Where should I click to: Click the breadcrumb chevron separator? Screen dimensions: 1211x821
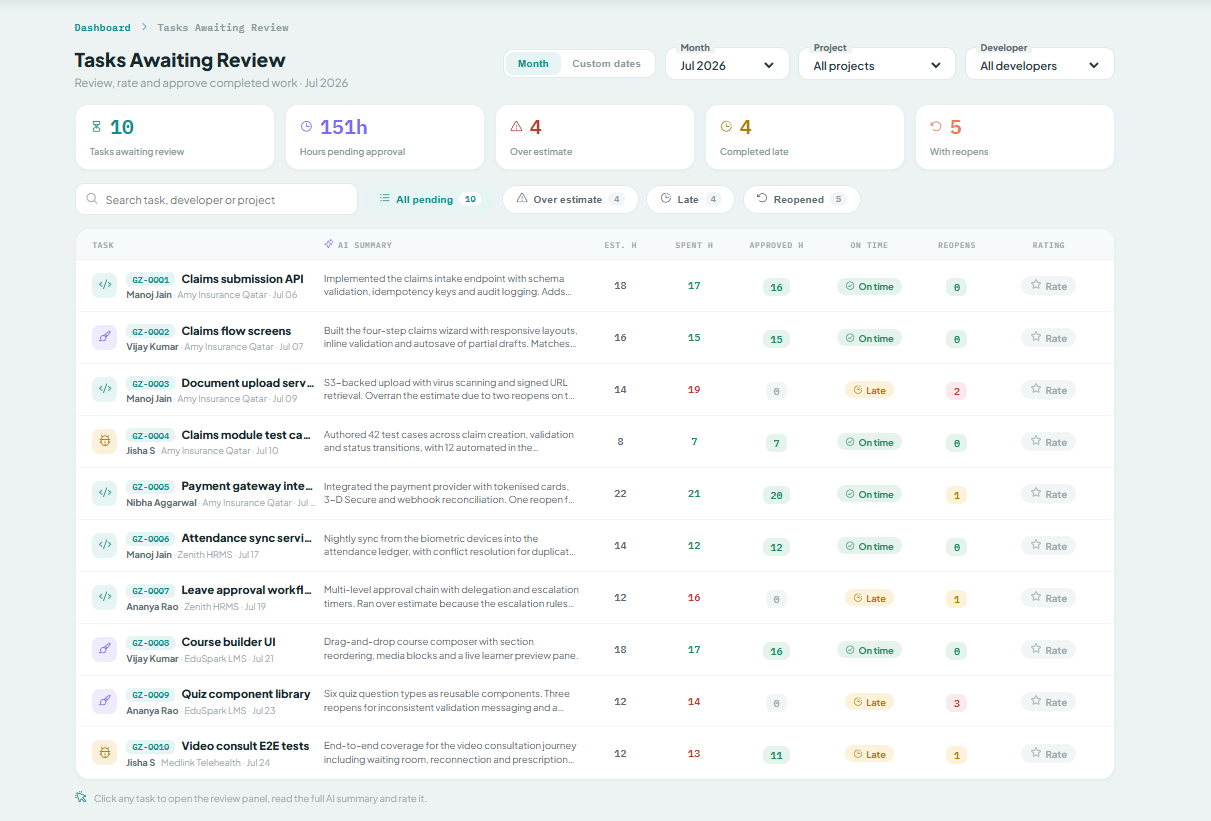coord(144,27)
